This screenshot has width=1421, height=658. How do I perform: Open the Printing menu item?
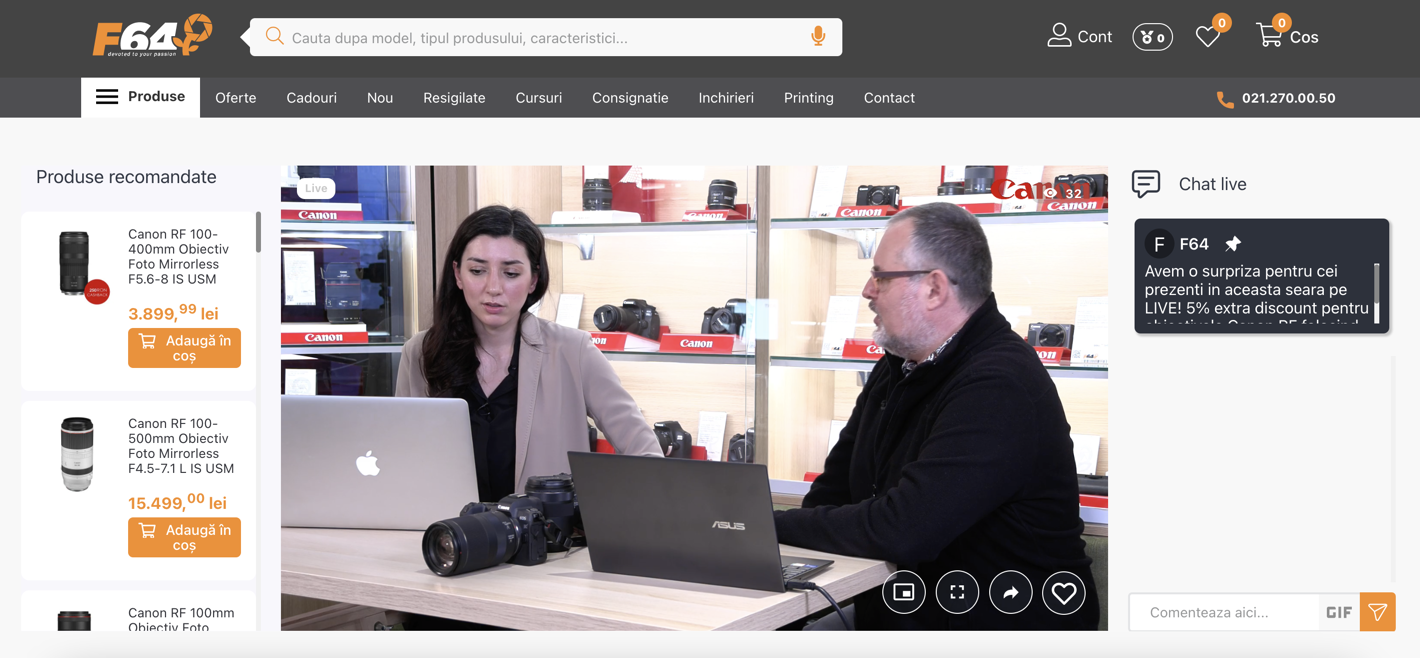[x=809, y=98]
